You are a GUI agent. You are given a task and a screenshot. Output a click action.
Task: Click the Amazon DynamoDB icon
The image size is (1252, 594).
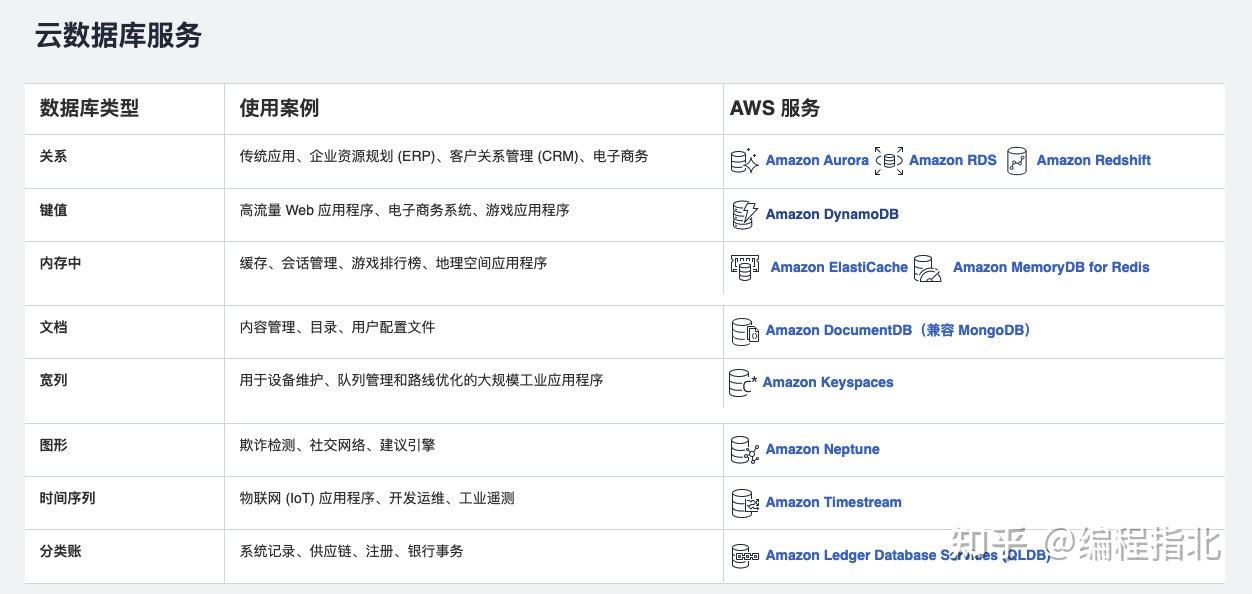tap(744, 214)
